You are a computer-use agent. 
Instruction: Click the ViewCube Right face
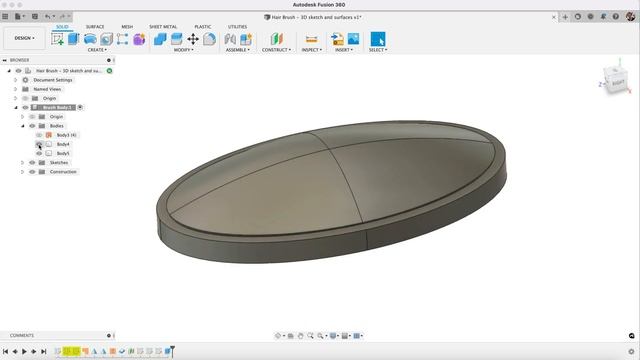point(617,83)
